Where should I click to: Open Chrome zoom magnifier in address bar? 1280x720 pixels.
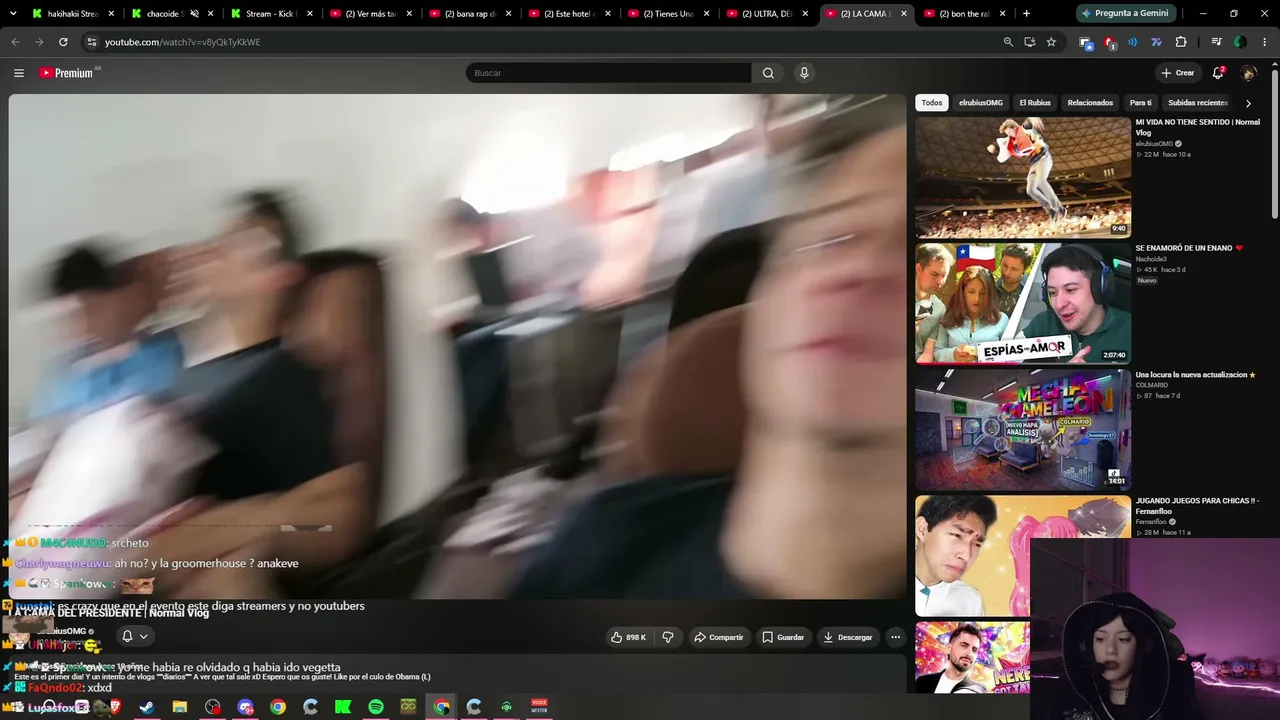[1008, 42]
